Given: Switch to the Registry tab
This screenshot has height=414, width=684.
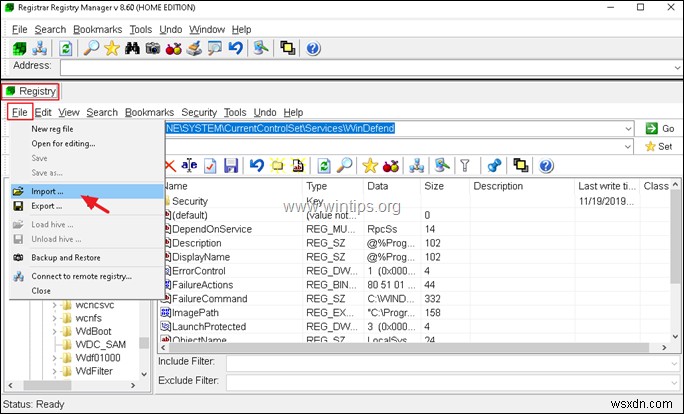Looking at the screenshot, I should (31, 91).
